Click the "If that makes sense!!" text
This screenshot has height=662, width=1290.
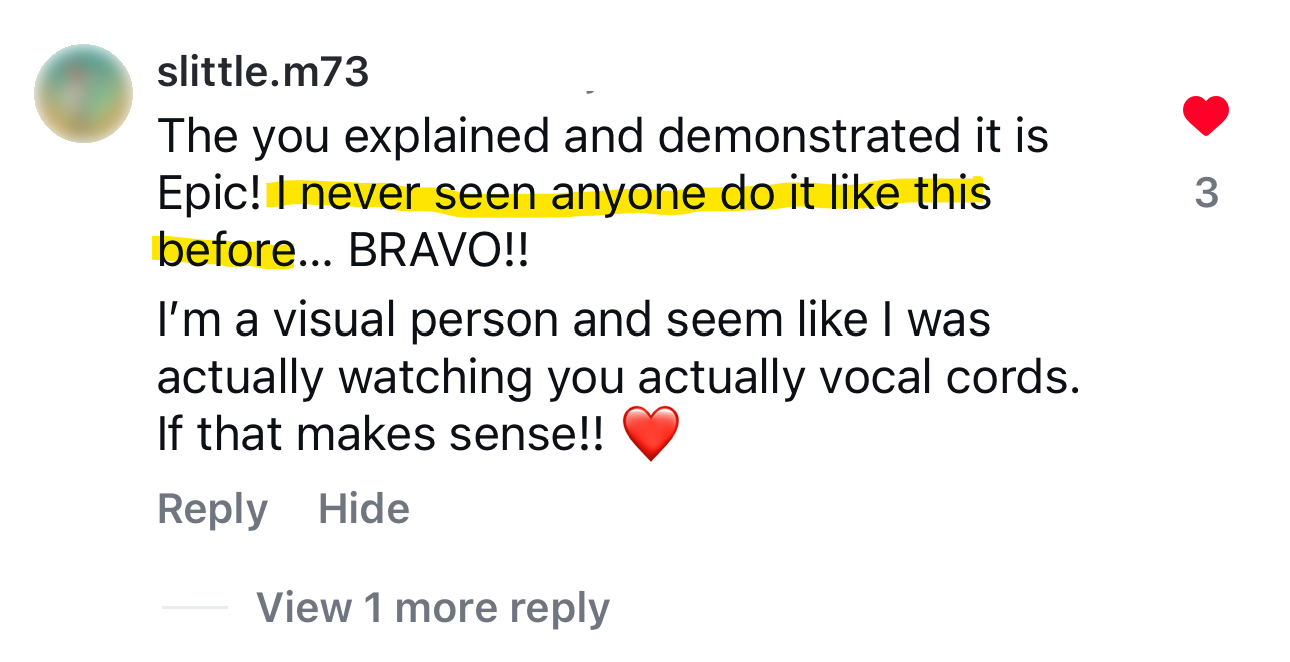[380, 436]
